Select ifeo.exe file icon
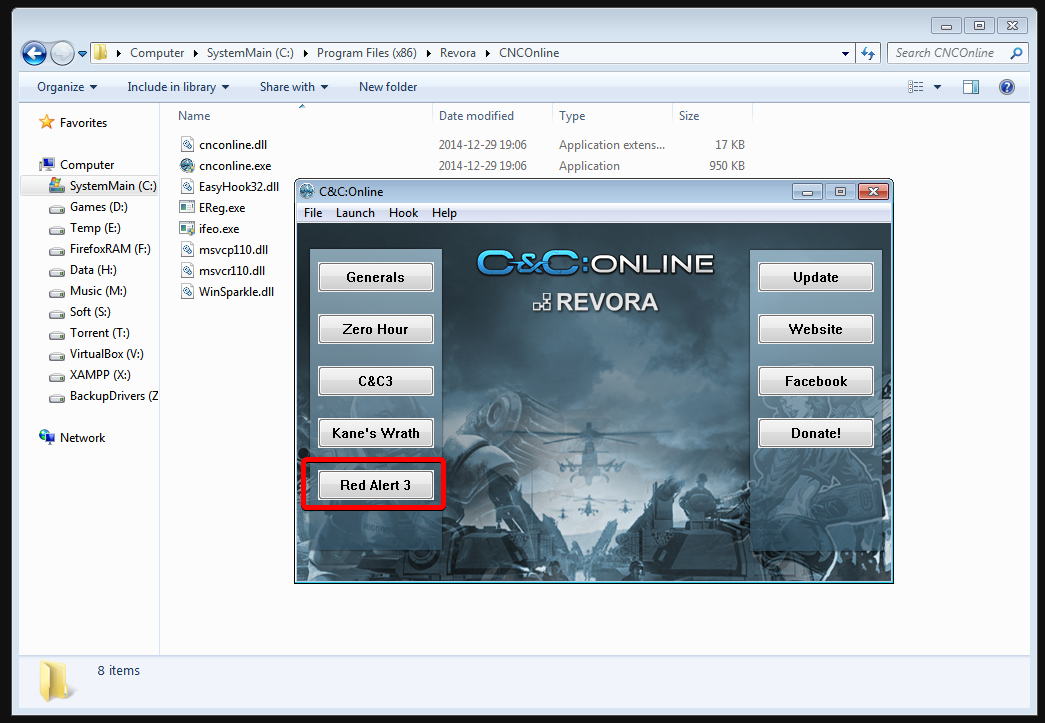This screenshot has width=1045, height=723. pos(187,229)
